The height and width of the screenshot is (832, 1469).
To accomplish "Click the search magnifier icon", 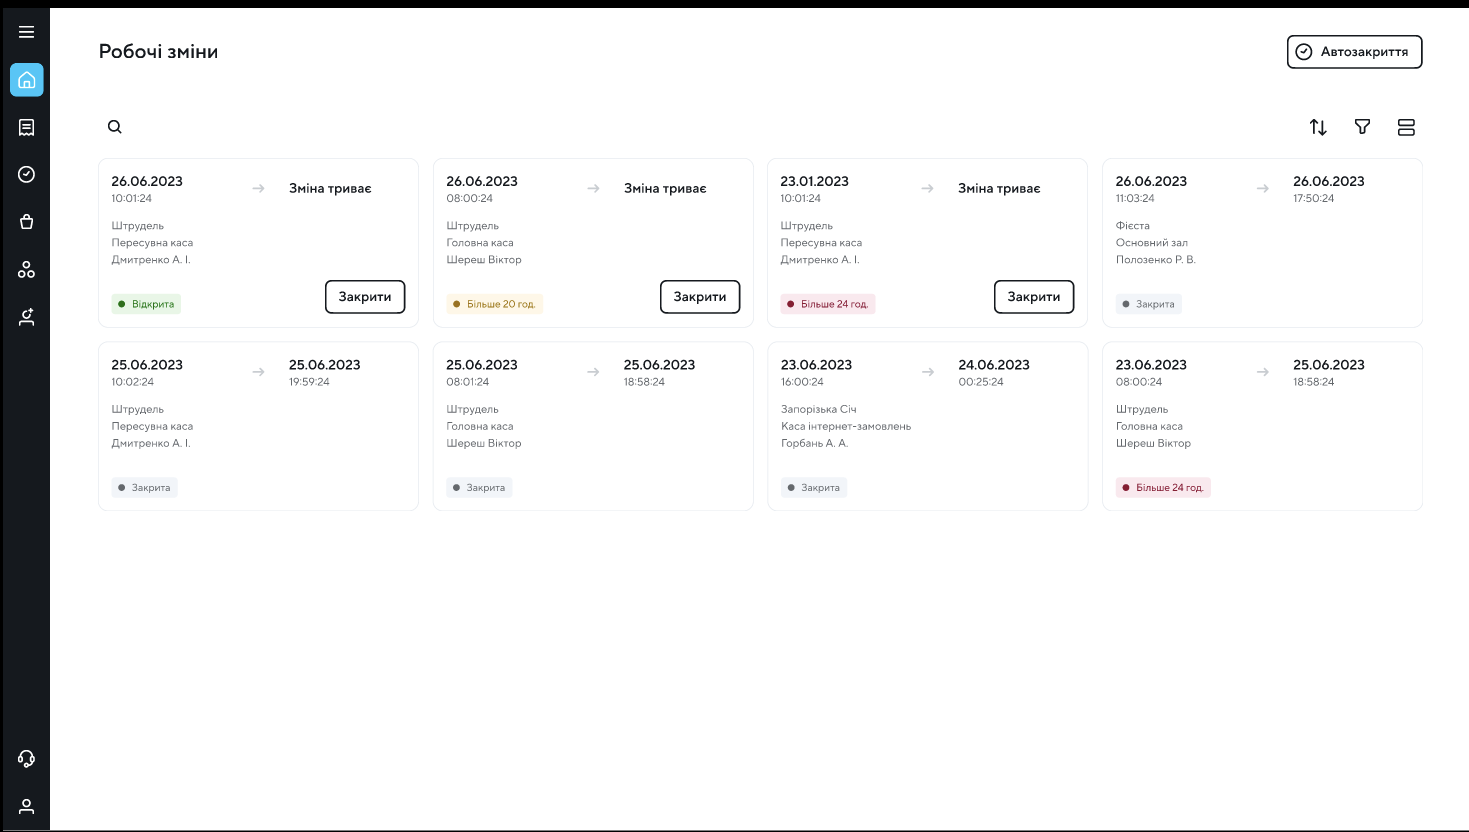I will pos(115,127).
